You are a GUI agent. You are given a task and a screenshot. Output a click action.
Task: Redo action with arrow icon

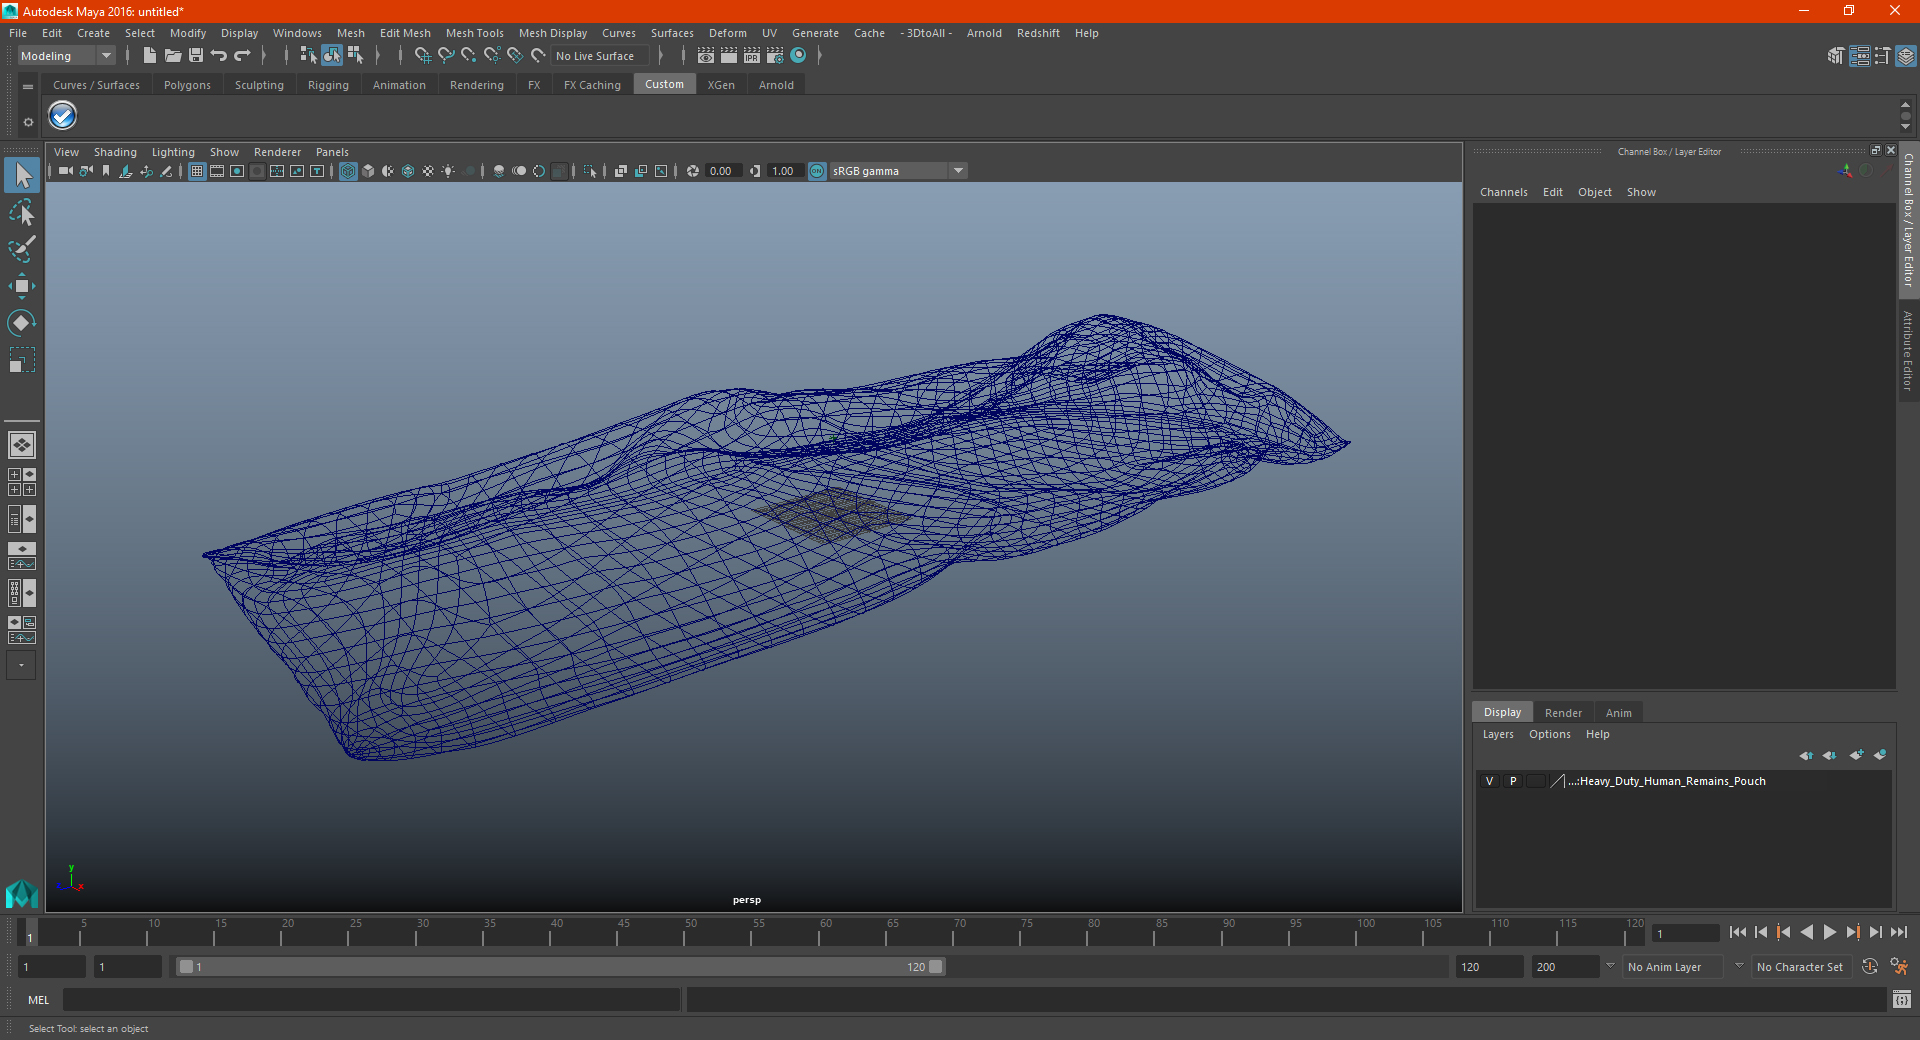coord(242,56)
